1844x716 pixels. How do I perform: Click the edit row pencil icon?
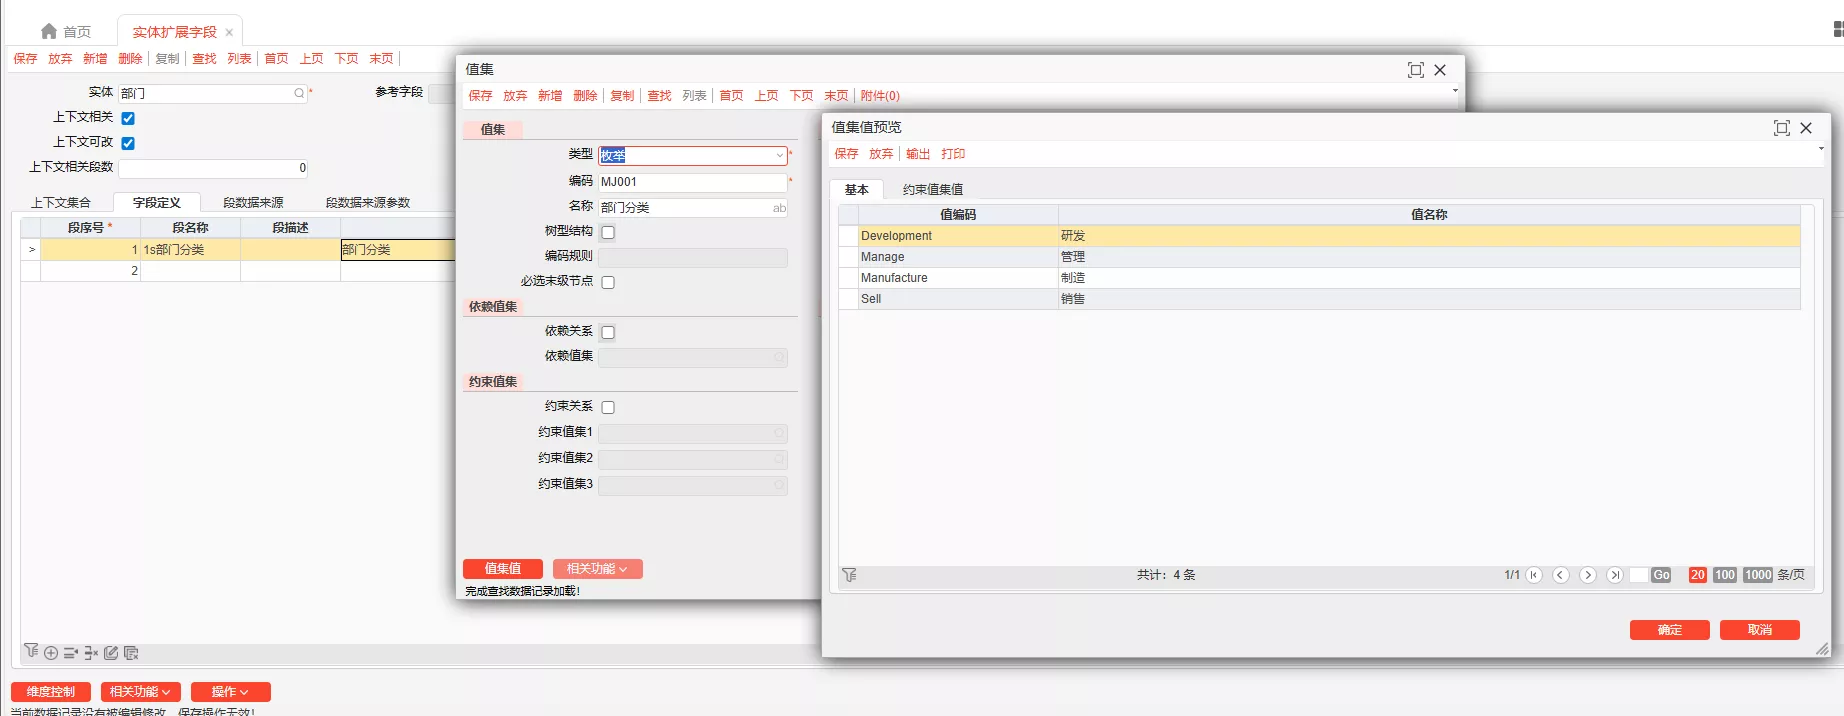(111, 653)
